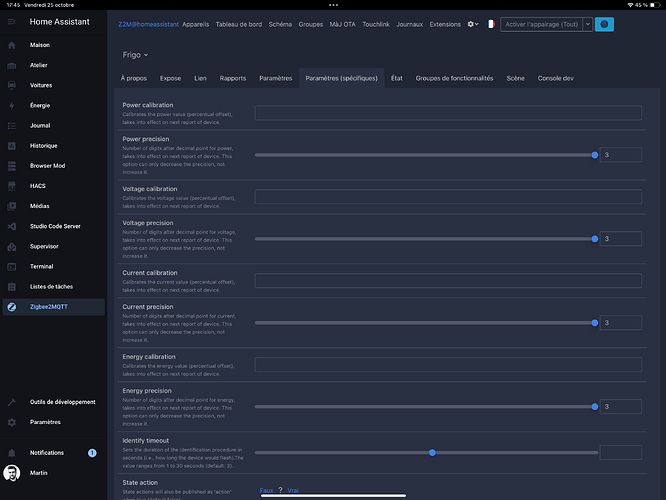666x500 pixels.
Task: Focus the Energy calibration input field
Action: click(448, 364)
